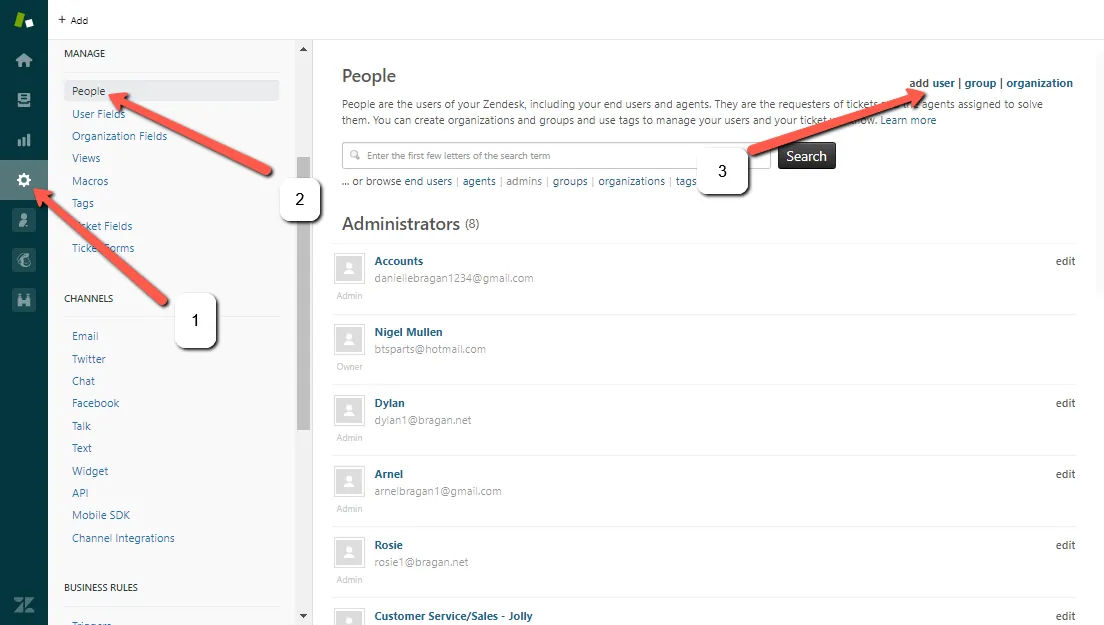1104x625 pixels.
Task: Open API channel settings
Action: (x=80, y=493)
